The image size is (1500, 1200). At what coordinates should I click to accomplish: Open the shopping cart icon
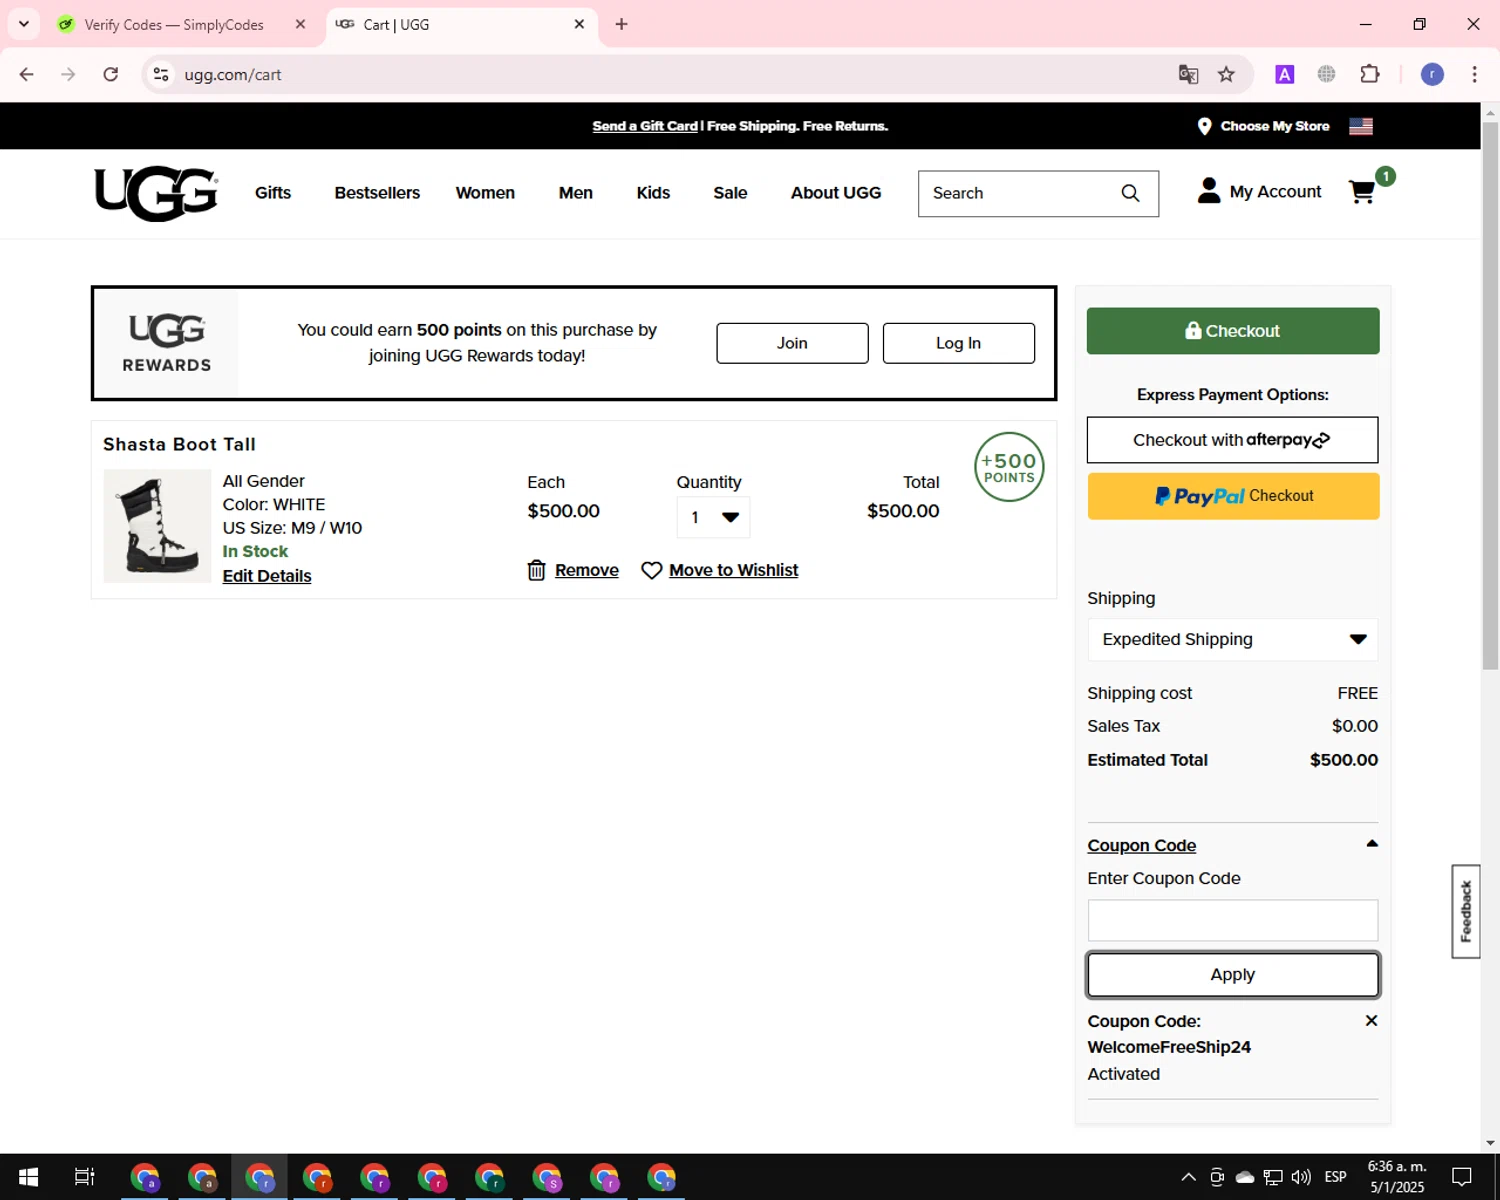(x=1362, y=192)
